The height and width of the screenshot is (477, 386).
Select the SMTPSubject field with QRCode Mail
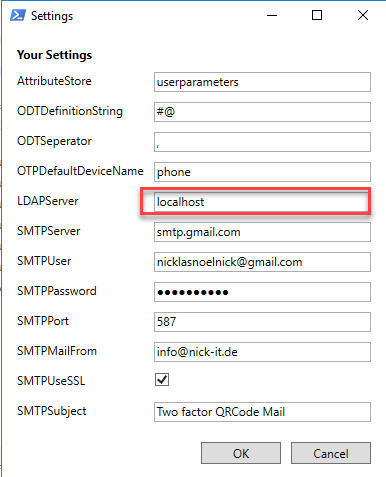coord(262,412)
